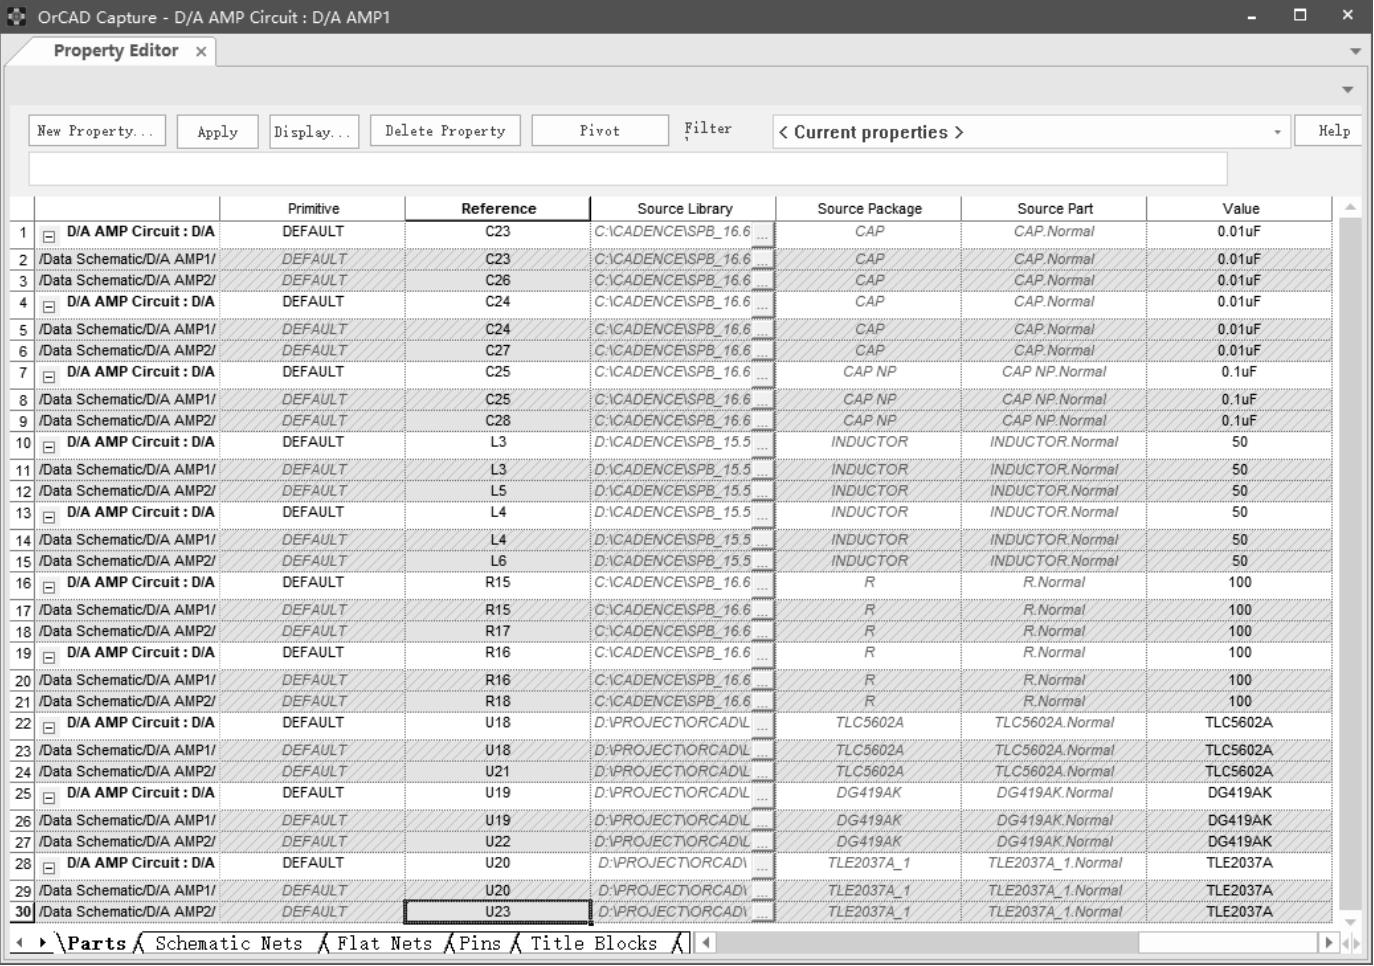The height and width of the screenshot is (966, 1374).
Task: Collapse the row 10 L3 tree group
Action: pos(48,447)
